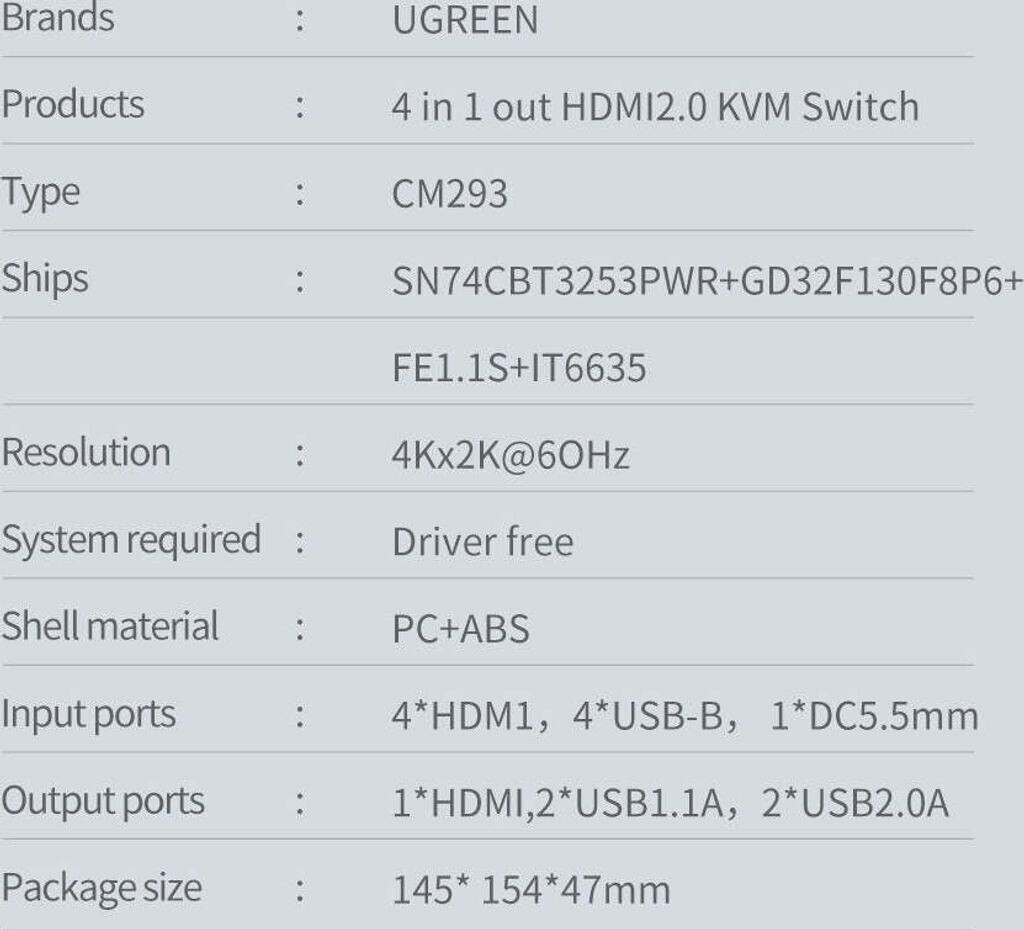This screenshot has width=1024, height=930.
Task: Select the PC+ABS material value
Action: (x=461, y=629)
